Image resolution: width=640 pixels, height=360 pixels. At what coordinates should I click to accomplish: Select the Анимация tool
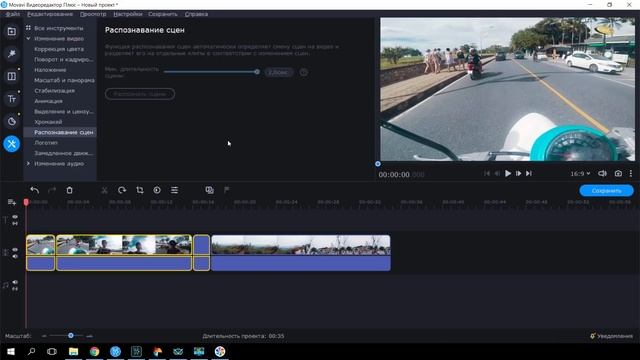pyautogui.click(x=49, y=101)
